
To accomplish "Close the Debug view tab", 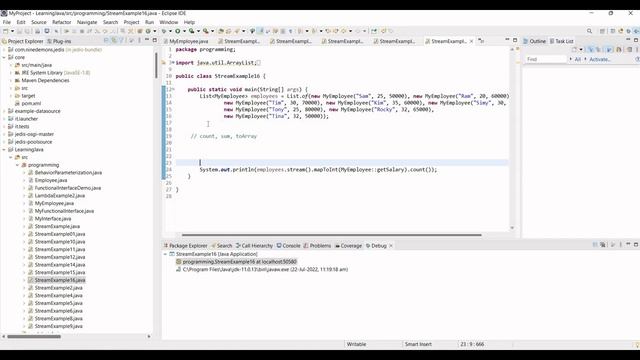I will (x=391, y=246).
